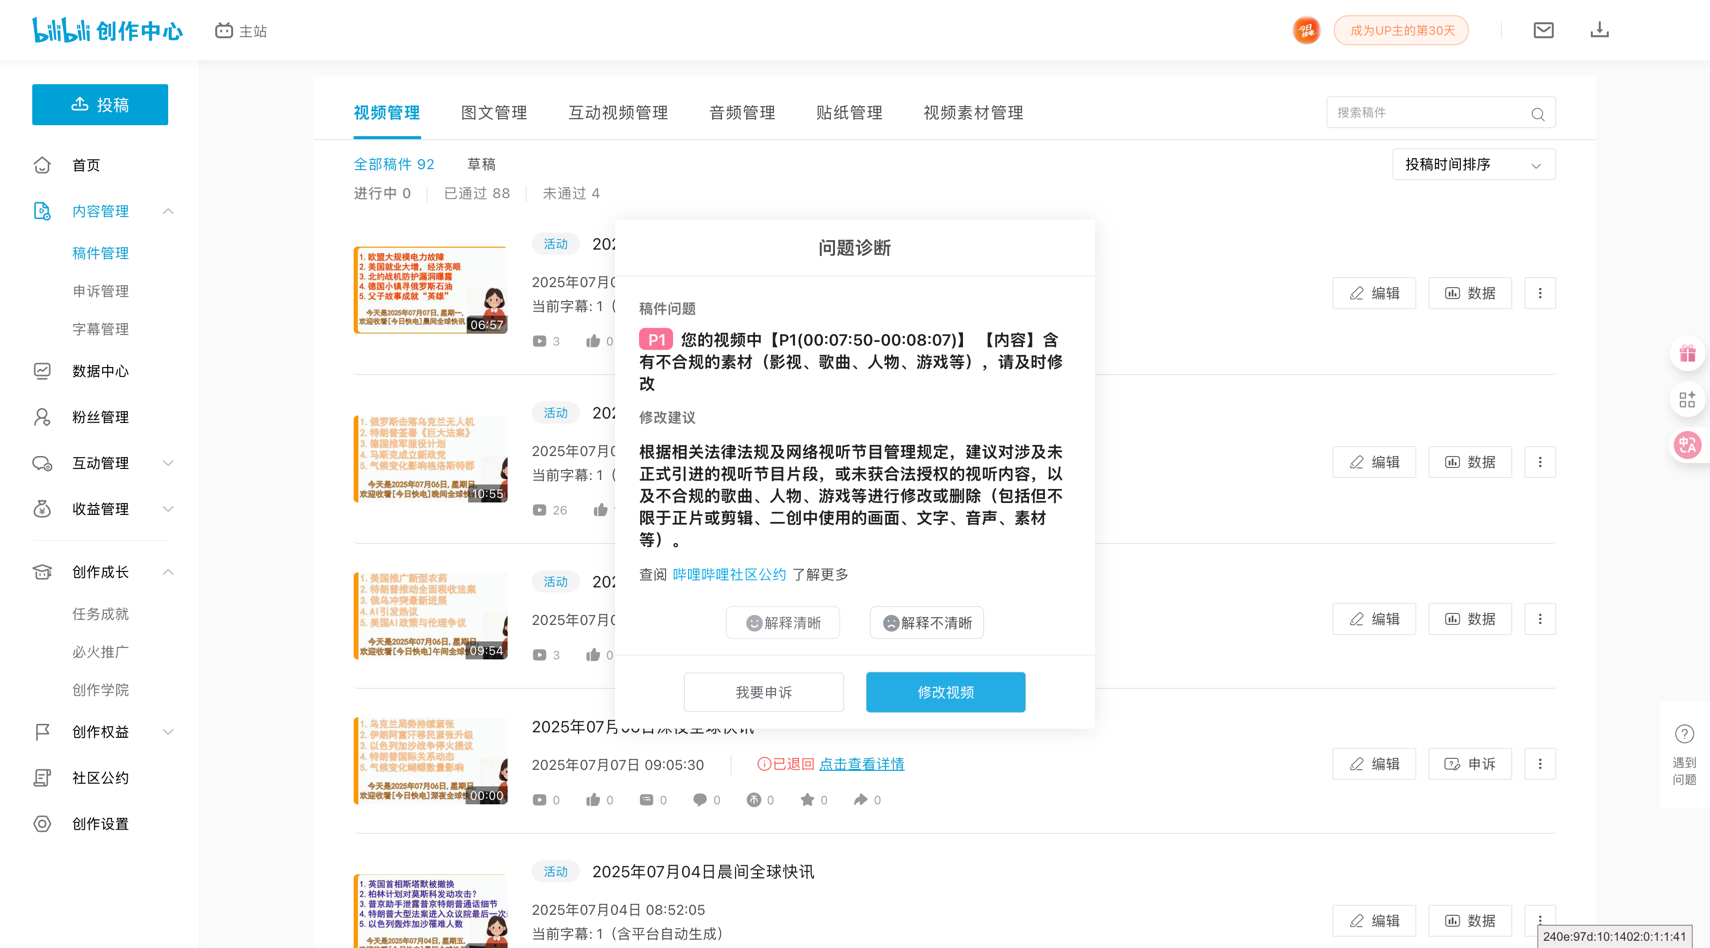The width and height of the screenshot is (1710, 948).
Task: Open the gift icon on right edge
Action: [x=1687, y=354]
